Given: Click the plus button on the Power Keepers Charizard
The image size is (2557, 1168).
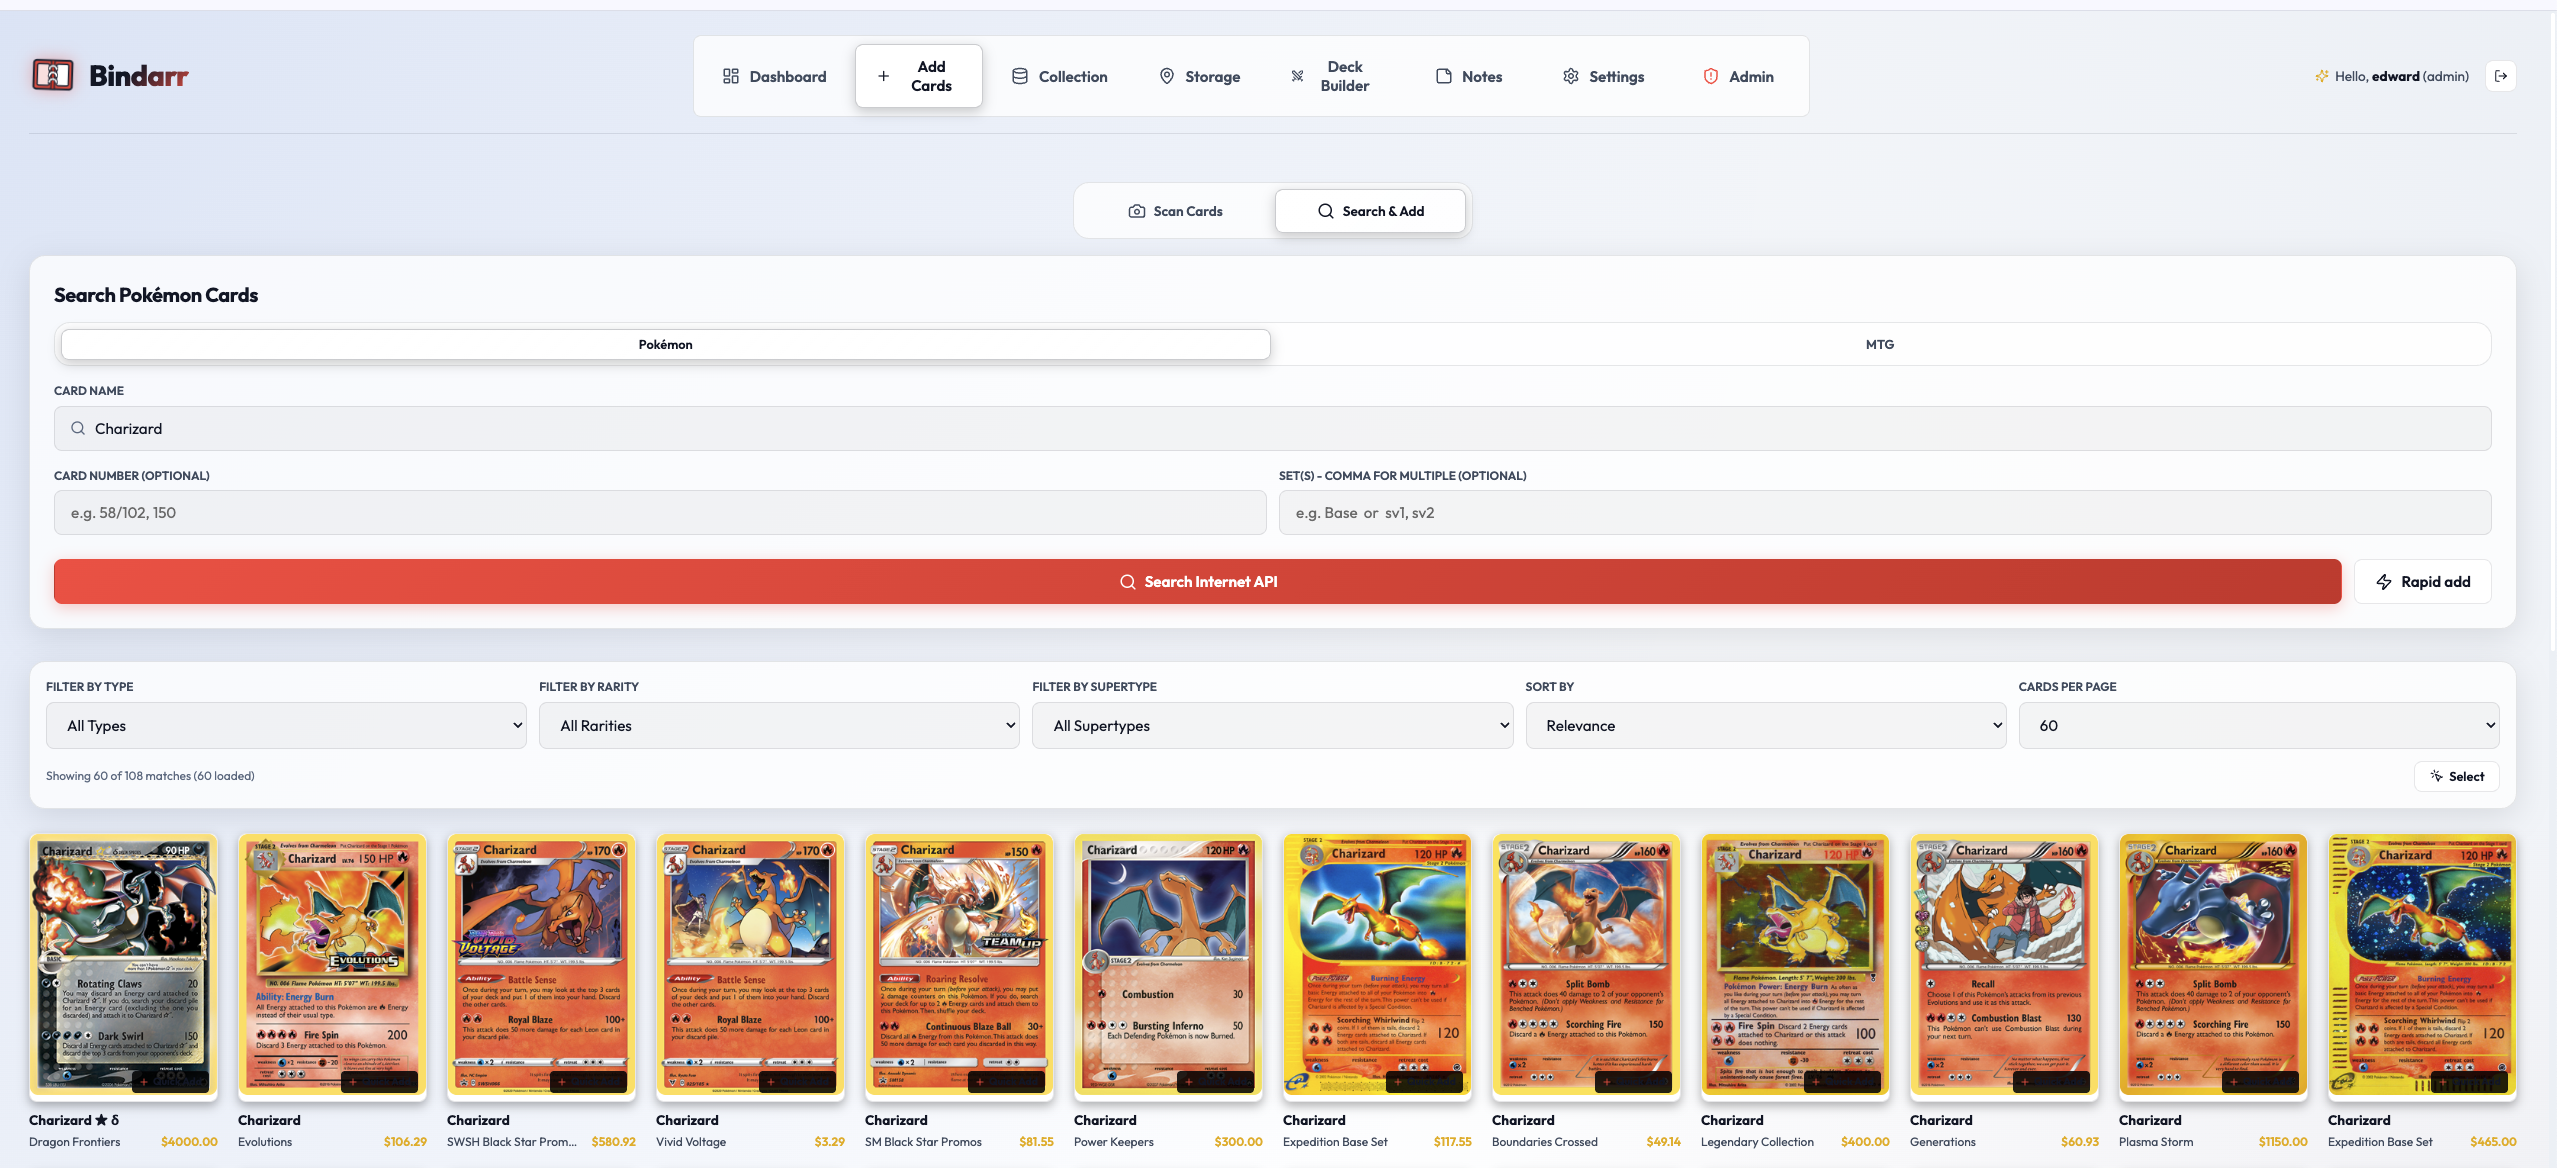Looking at the screenshot, I should 1216,1081.
